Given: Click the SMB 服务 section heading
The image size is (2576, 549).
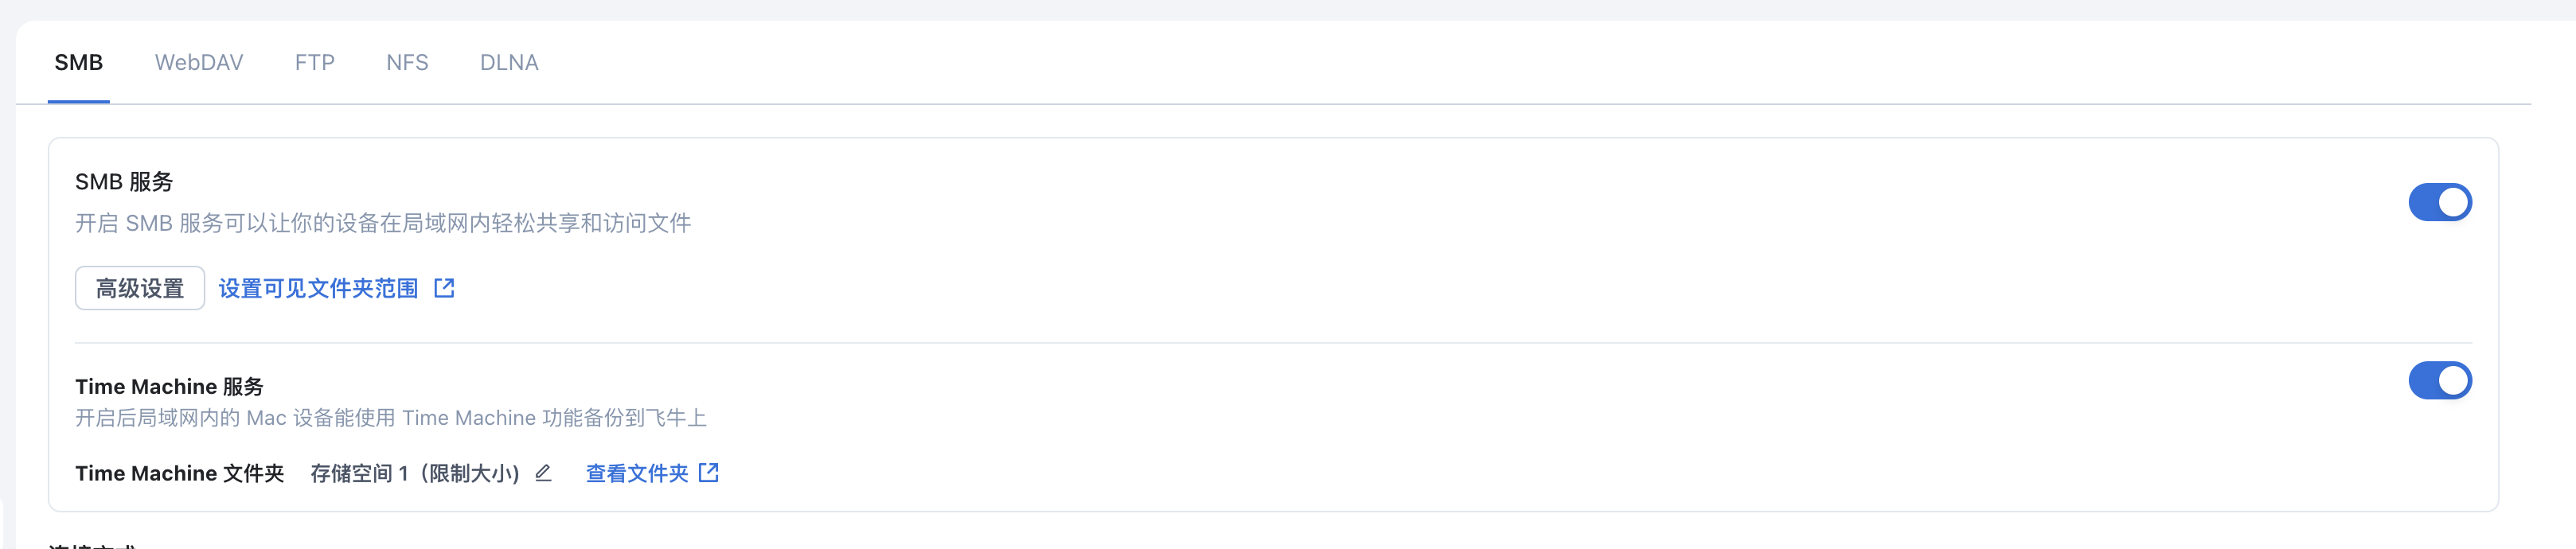Looking at the screenshot, I should [124, 181].
